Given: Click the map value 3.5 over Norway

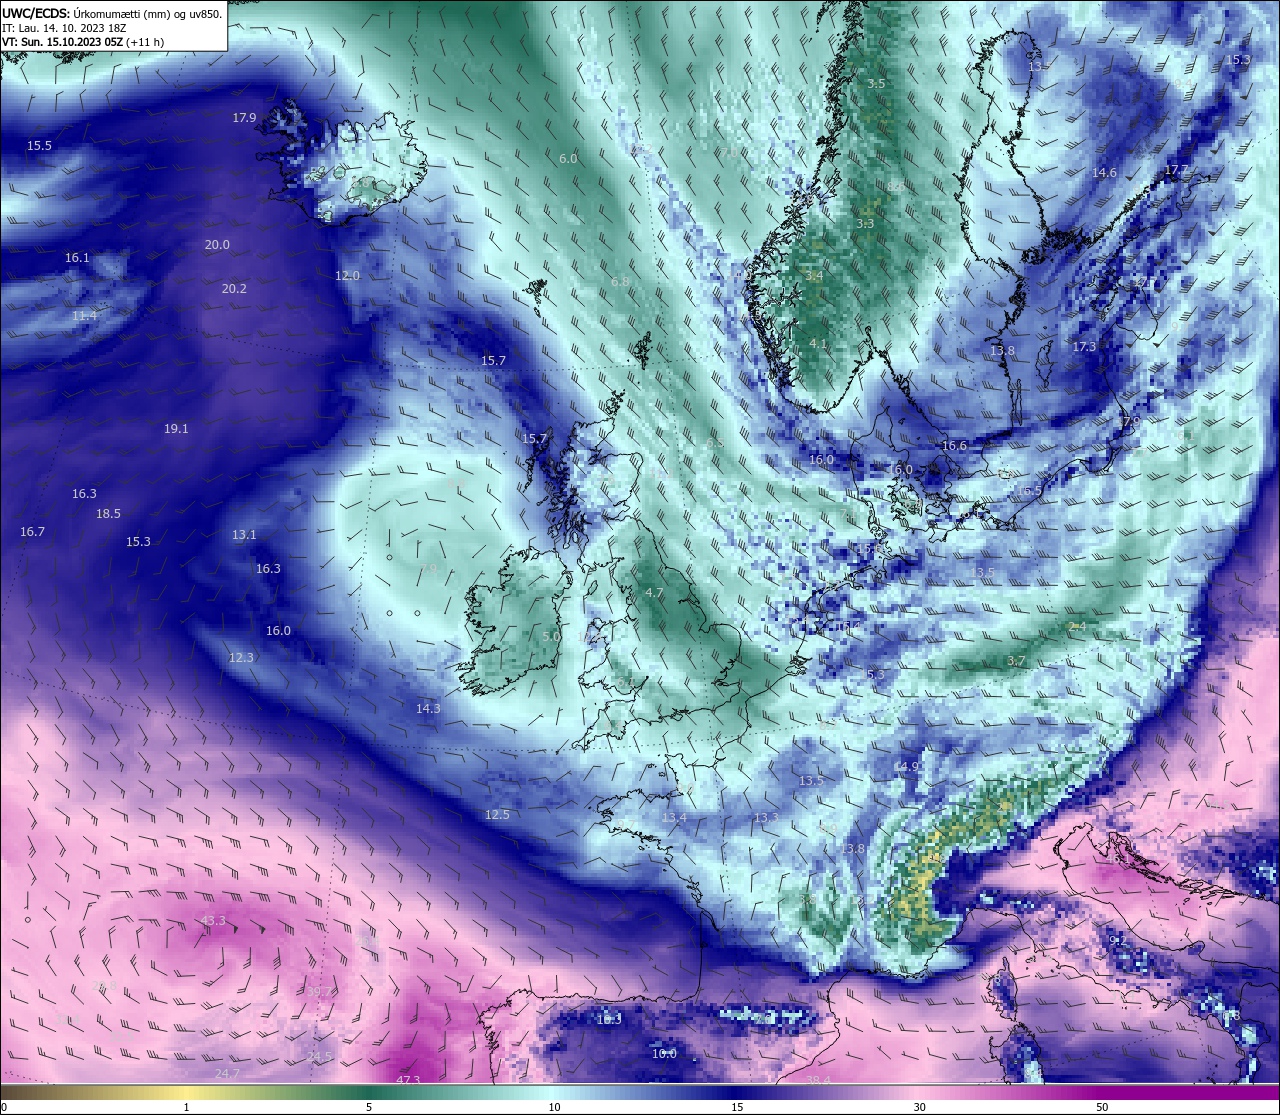Looking at the screenshot, I should pos(876,84).
